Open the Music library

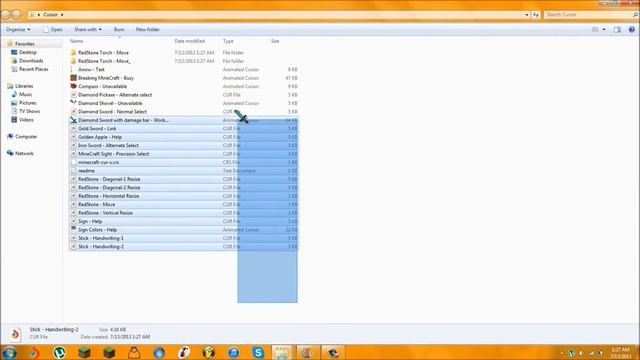click(25, 95)
